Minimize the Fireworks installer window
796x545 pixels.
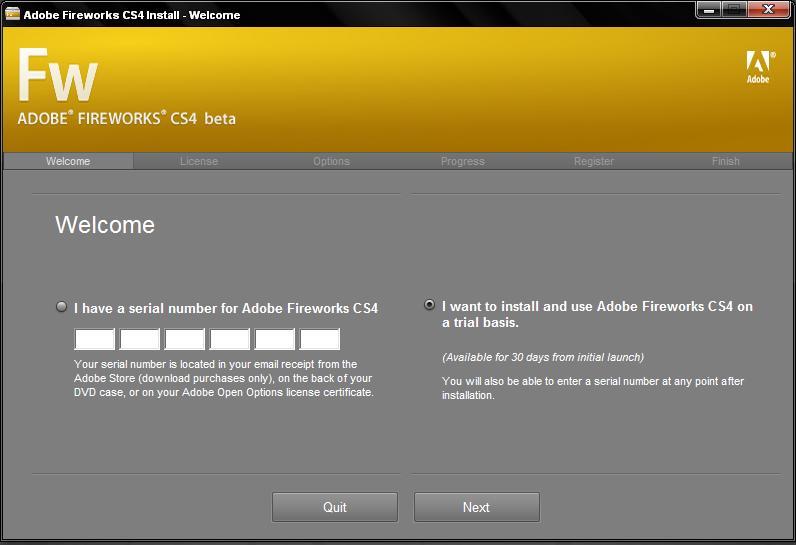(708, 9)
